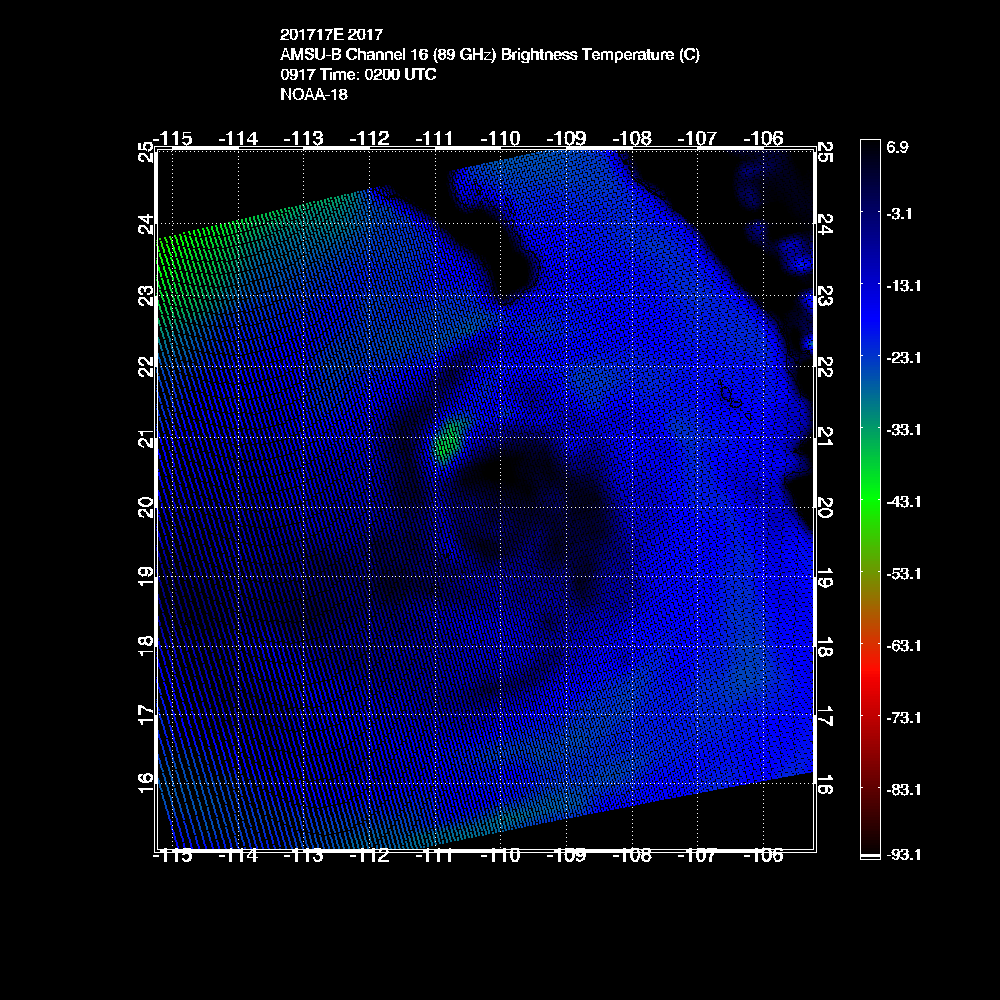Click the colorbar label "-73.1"

pyautogui.click(x=904, y=718)
